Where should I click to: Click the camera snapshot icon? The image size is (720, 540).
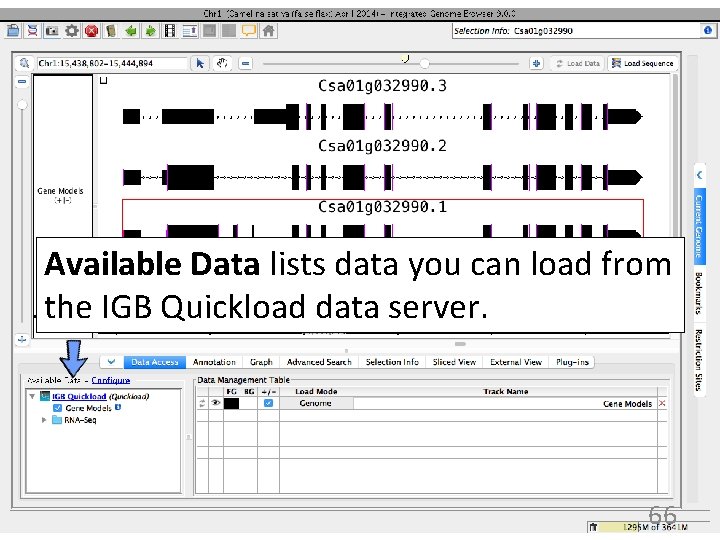52,31
